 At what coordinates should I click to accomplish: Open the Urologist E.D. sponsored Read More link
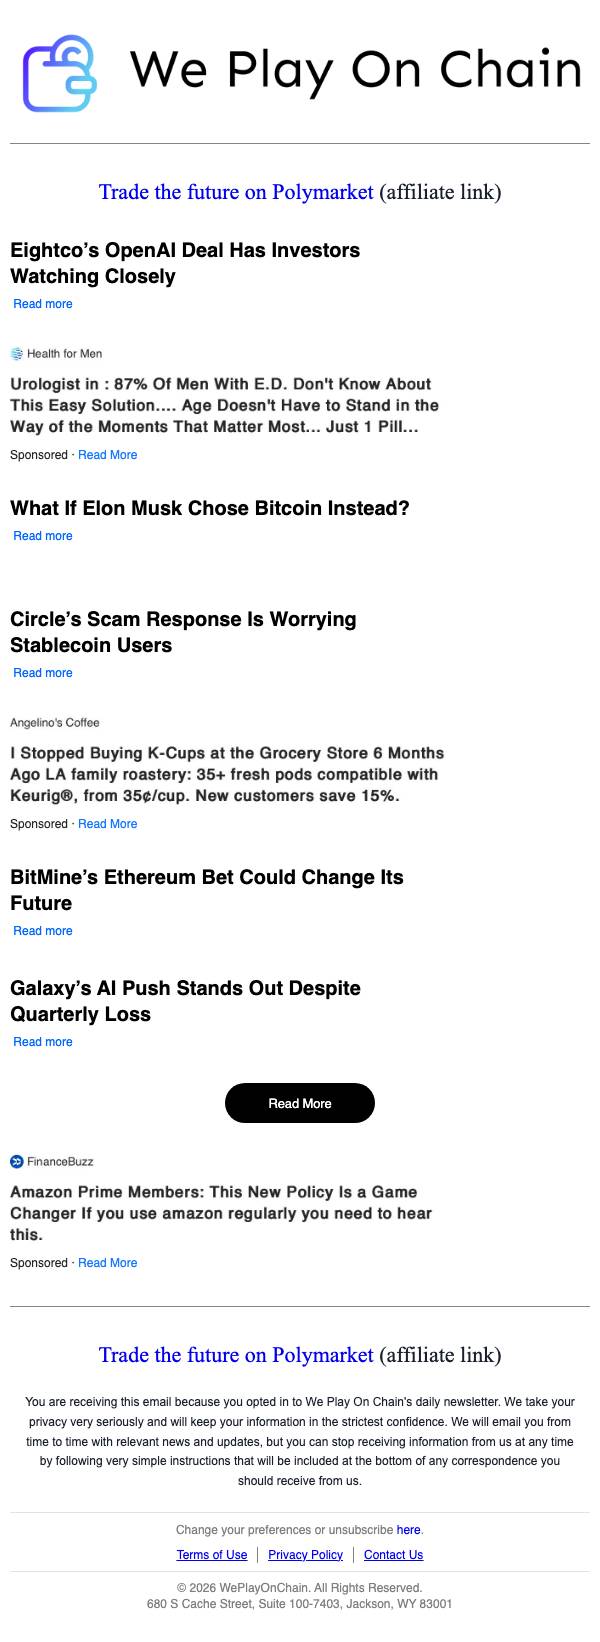108,455
